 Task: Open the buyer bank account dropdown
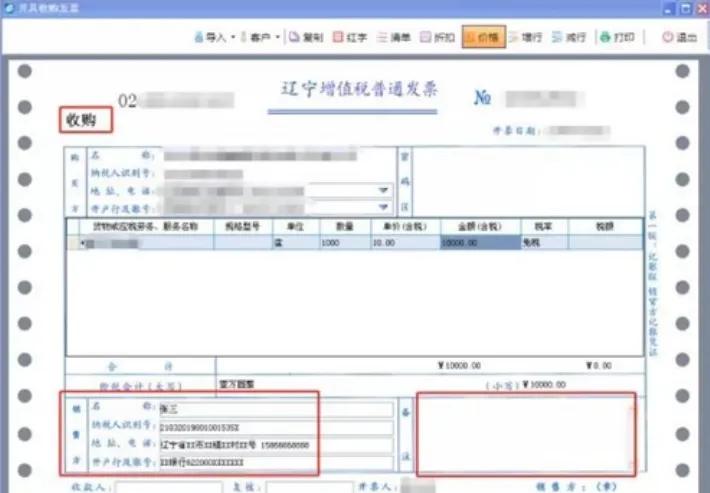383,207
